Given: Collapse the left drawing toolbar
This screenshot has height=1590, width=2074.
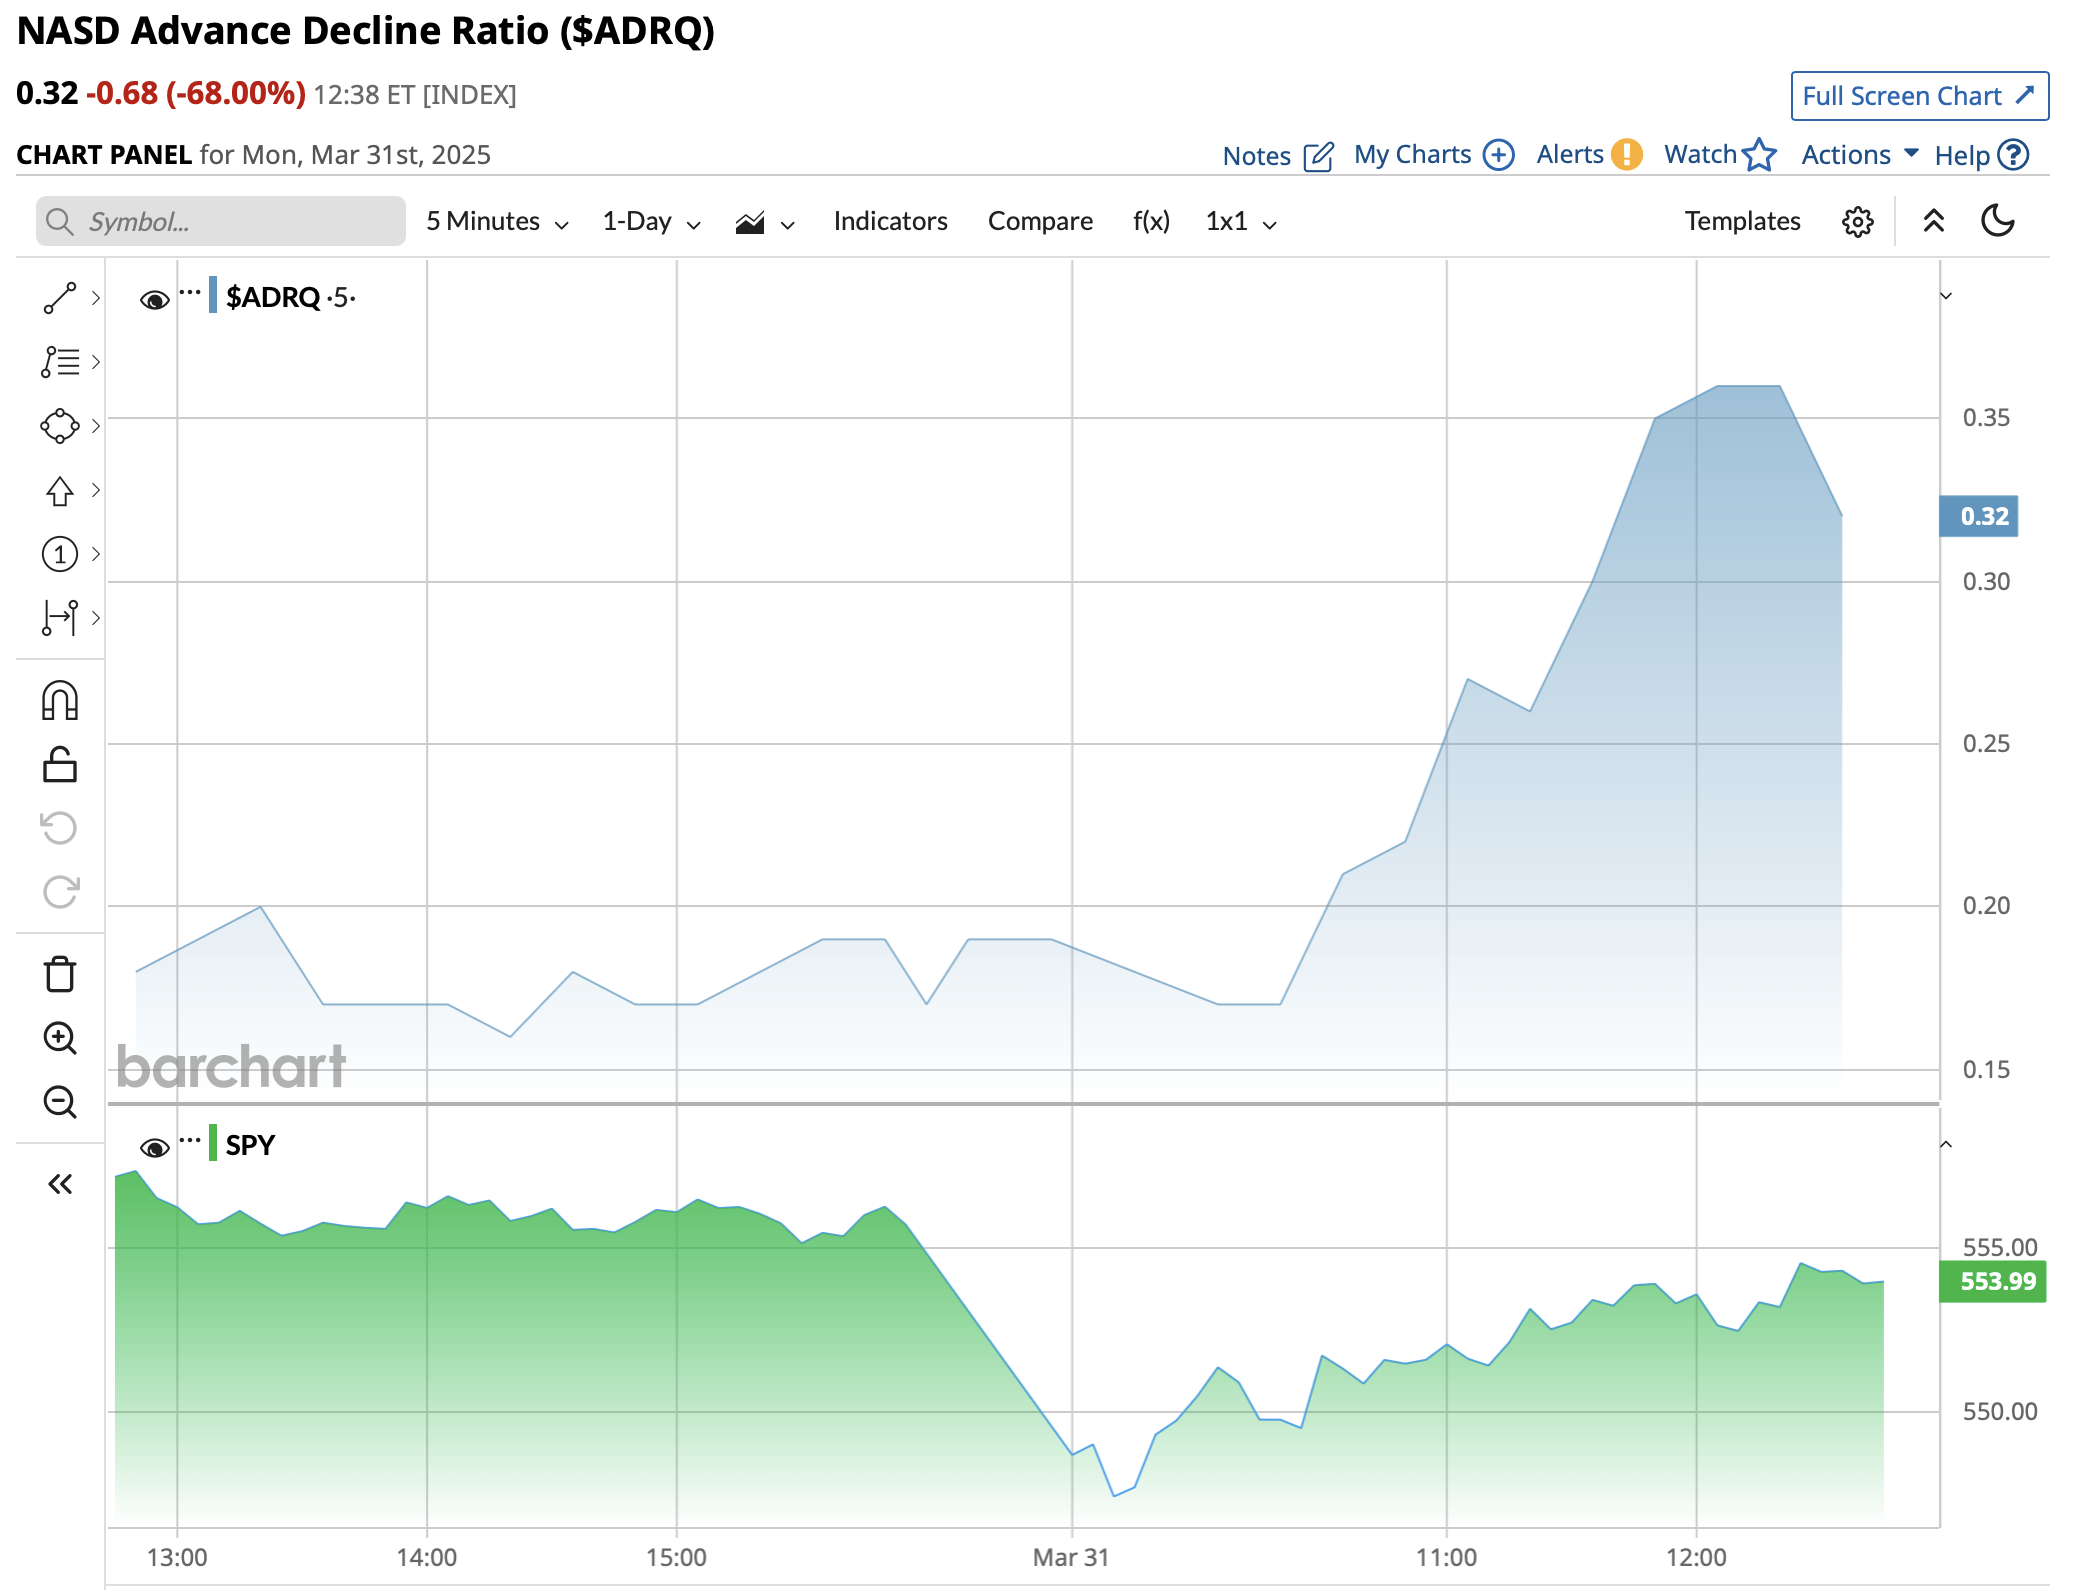Looking at the screenshot, I should 60,1184.
